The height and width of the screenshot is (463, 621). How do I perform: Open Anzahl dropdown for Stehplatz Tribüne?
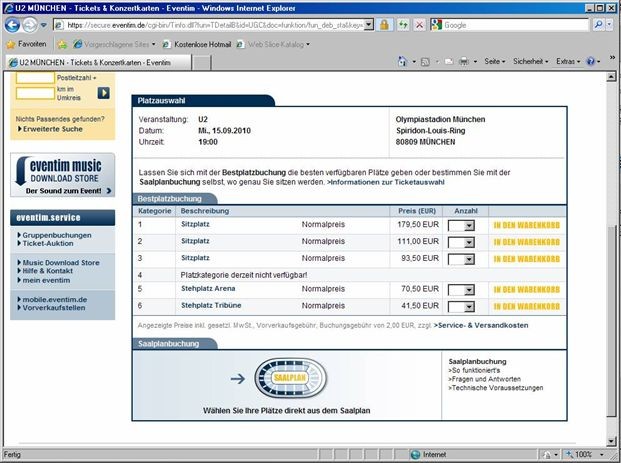tap(461, 306)
